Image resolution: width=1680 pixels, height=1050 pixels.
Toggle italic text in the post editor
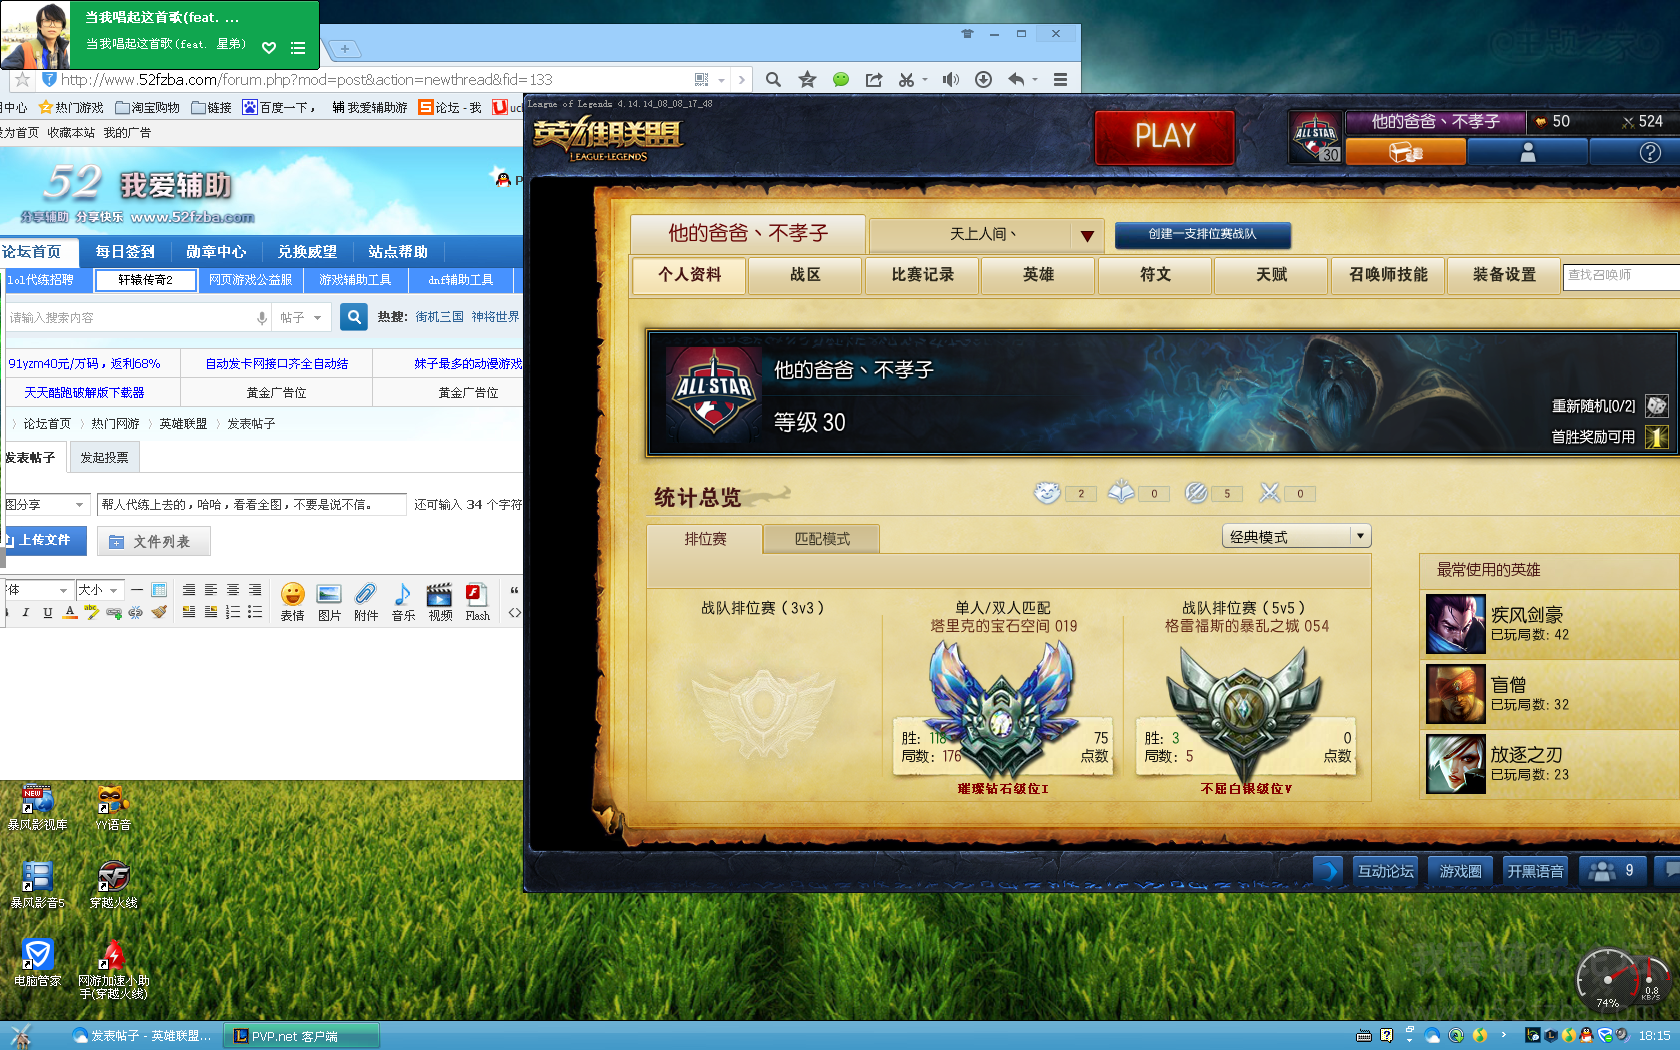(26, 612)
